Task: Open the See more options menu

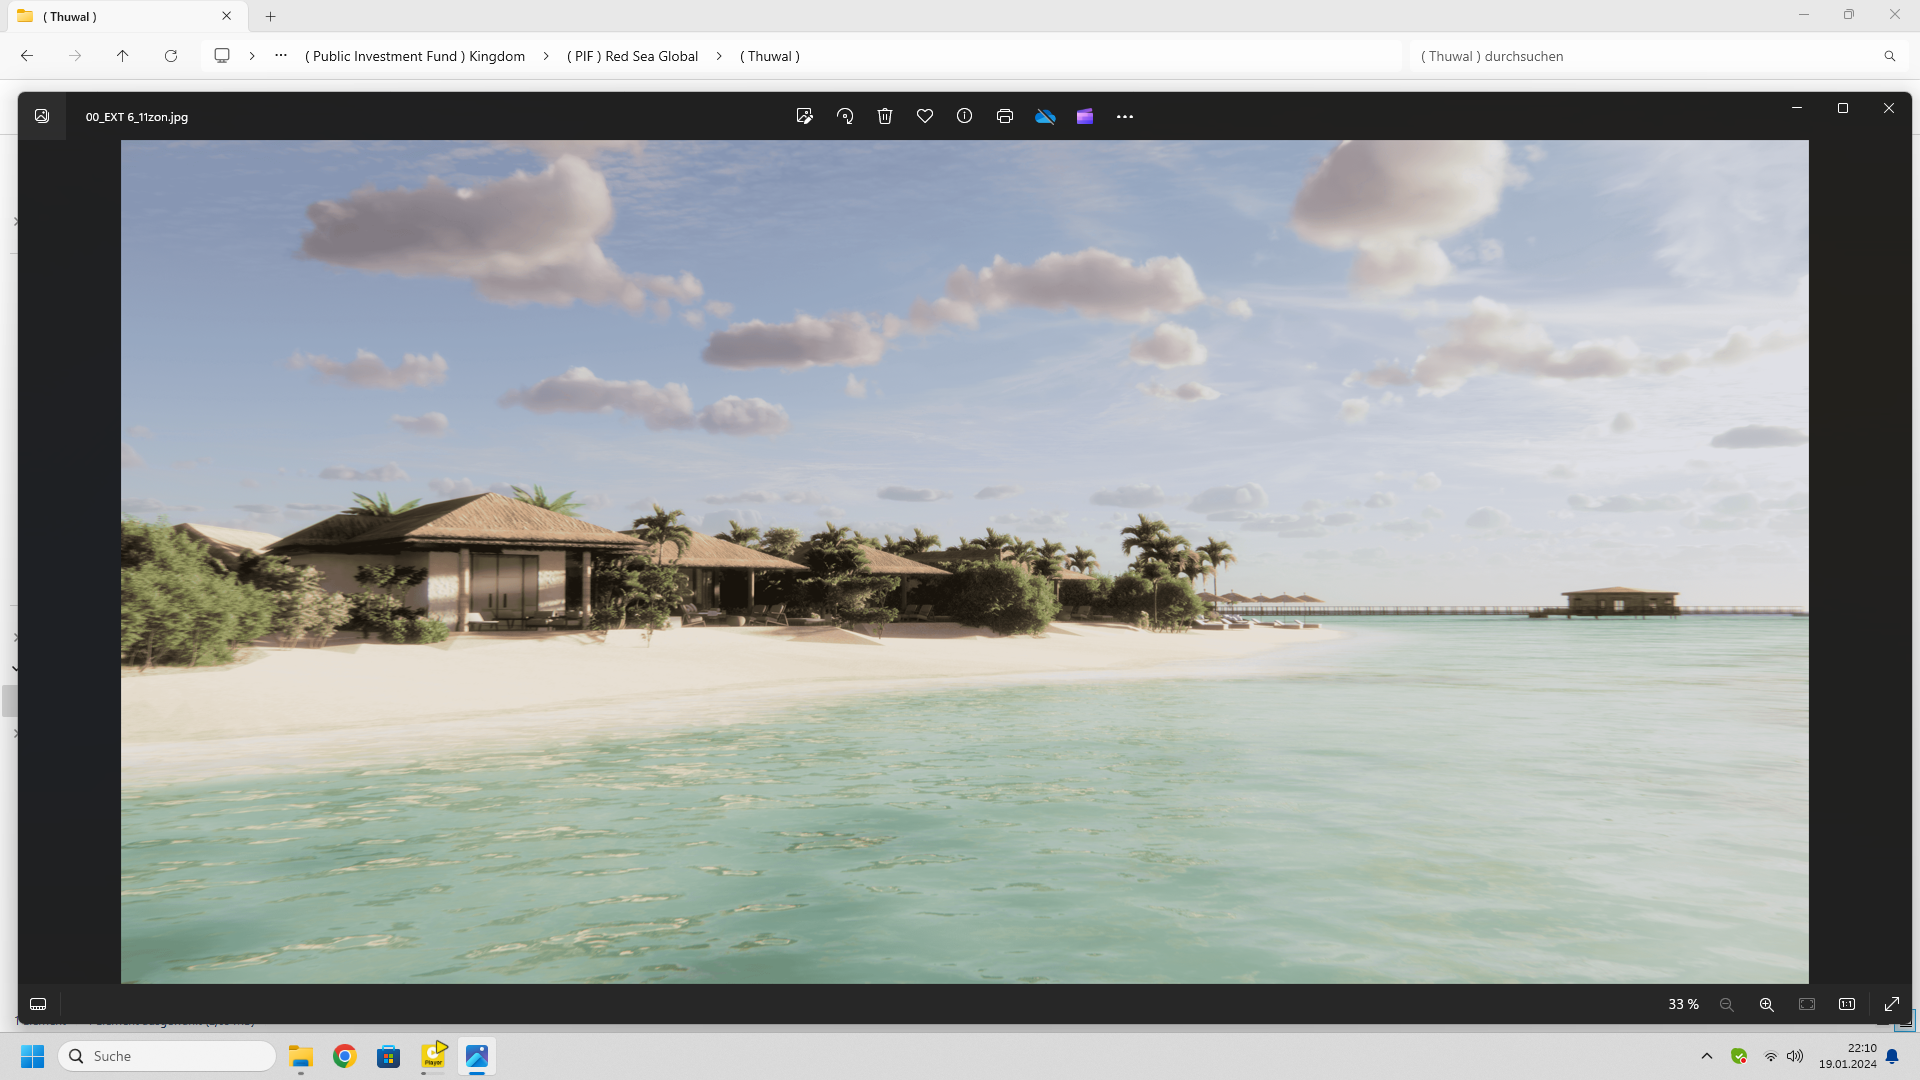Action: pos(1125,116)
